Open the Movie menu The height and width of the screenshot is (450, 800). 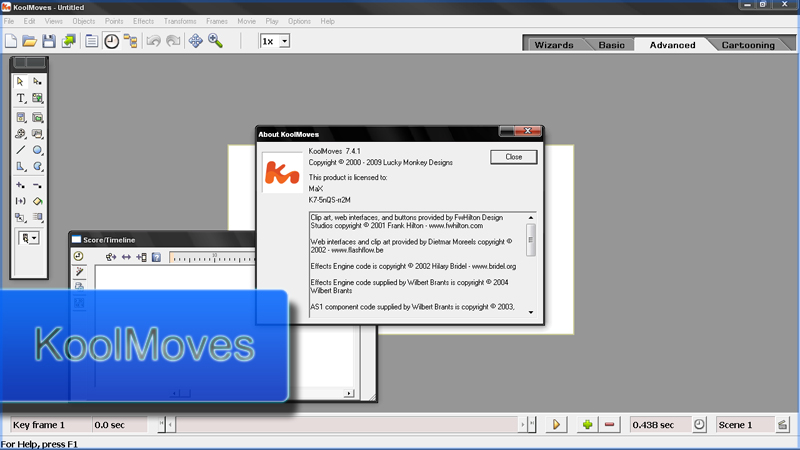pyautogui.click(x=246, y=21)
